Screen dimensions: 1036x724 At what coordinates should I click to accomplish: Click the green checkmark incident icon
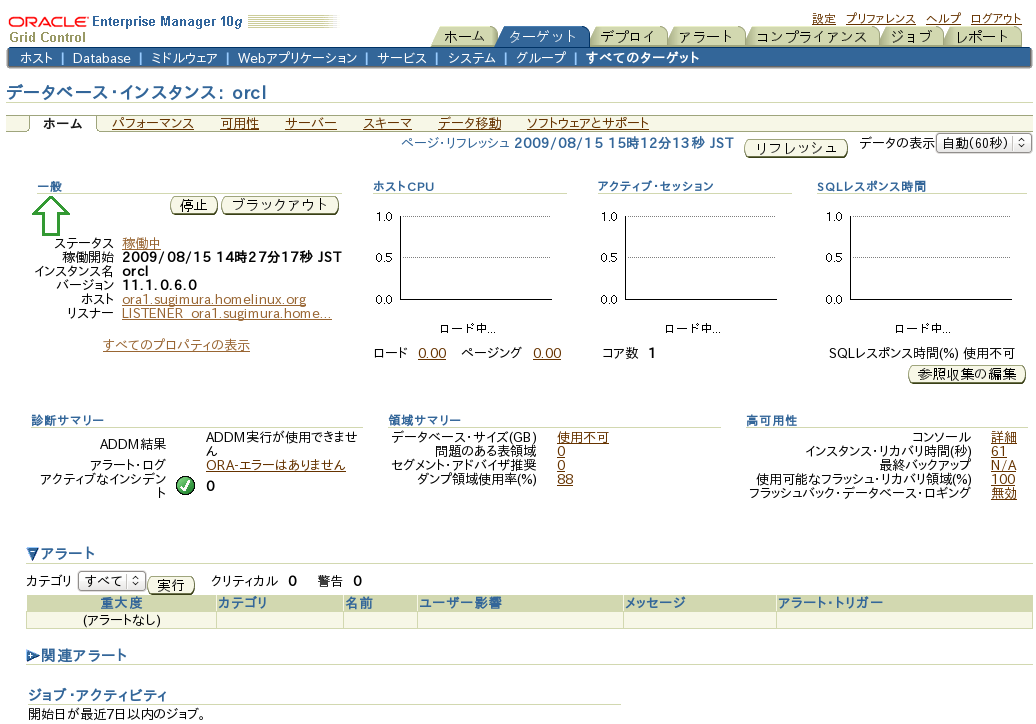[x=186, y=486]
